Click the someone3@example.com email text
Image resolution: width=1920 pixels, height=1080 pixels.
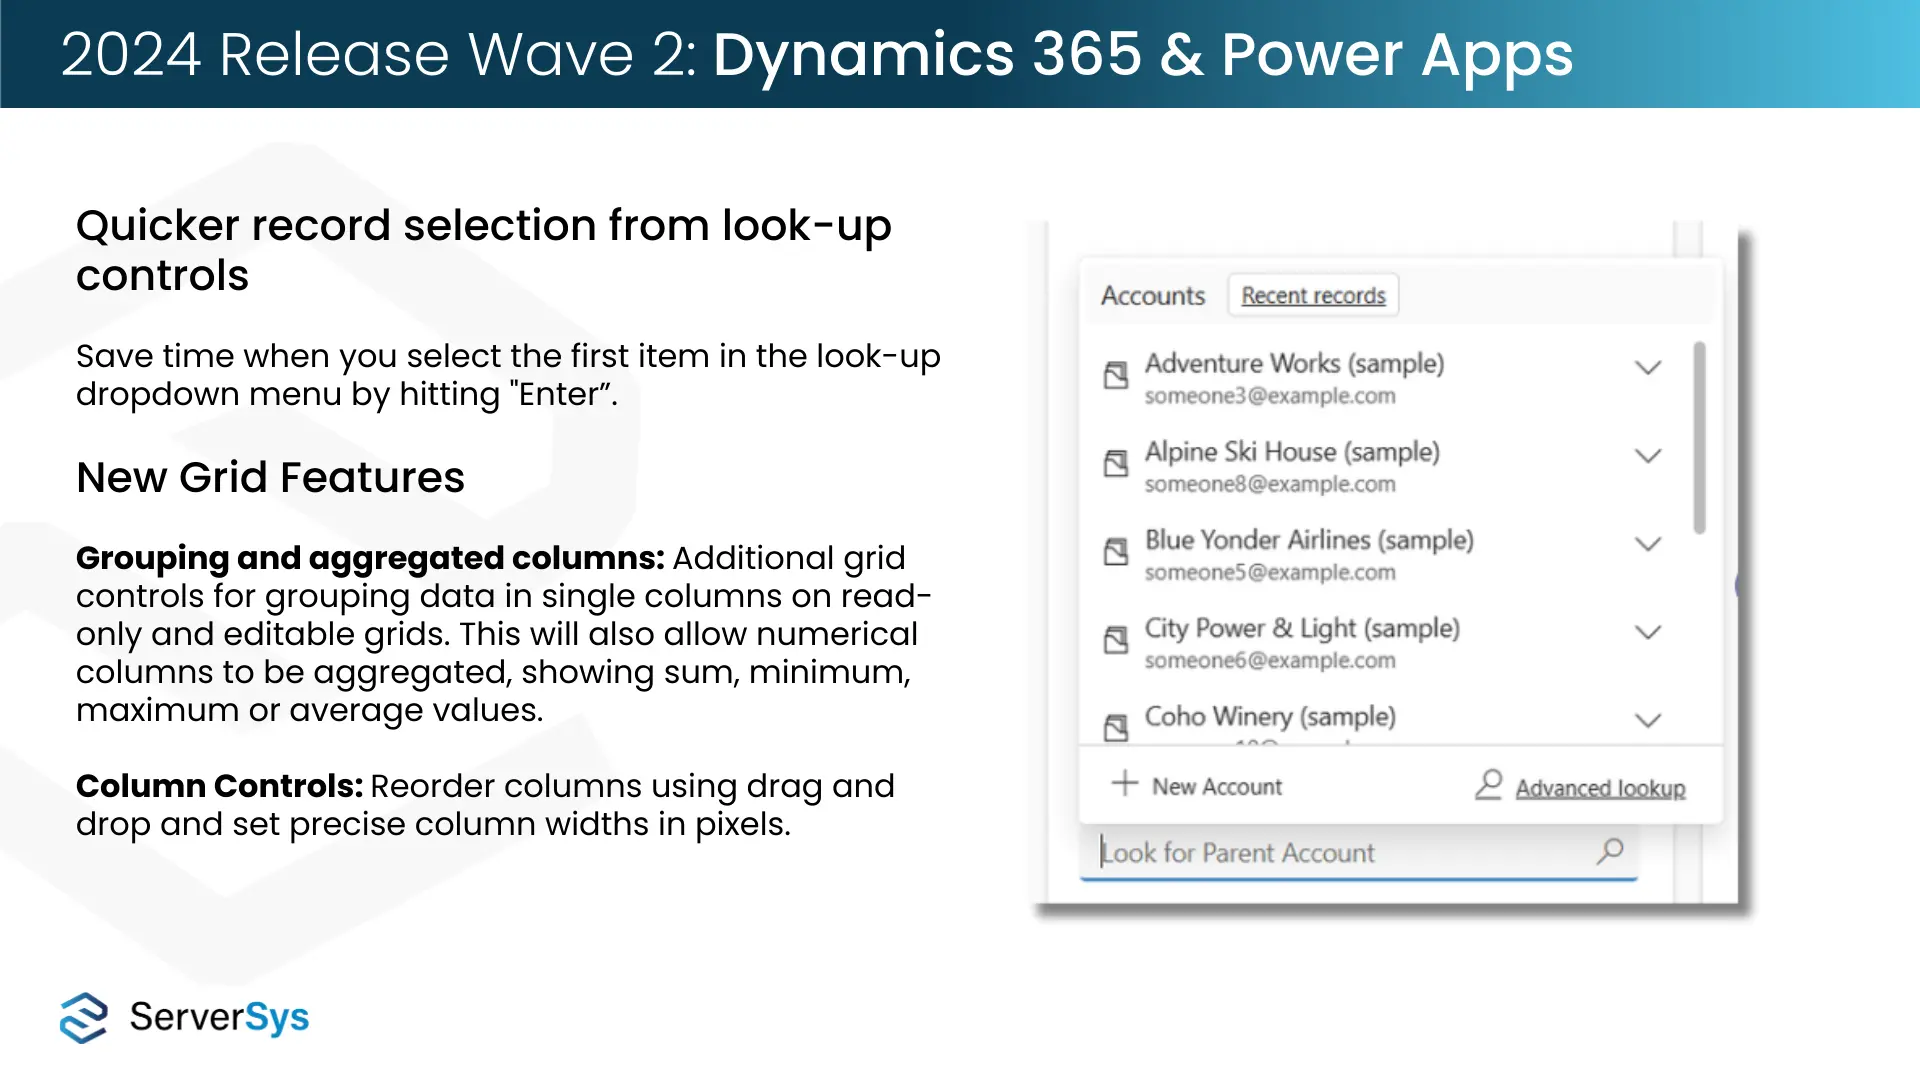click(x=1270, y=396)
